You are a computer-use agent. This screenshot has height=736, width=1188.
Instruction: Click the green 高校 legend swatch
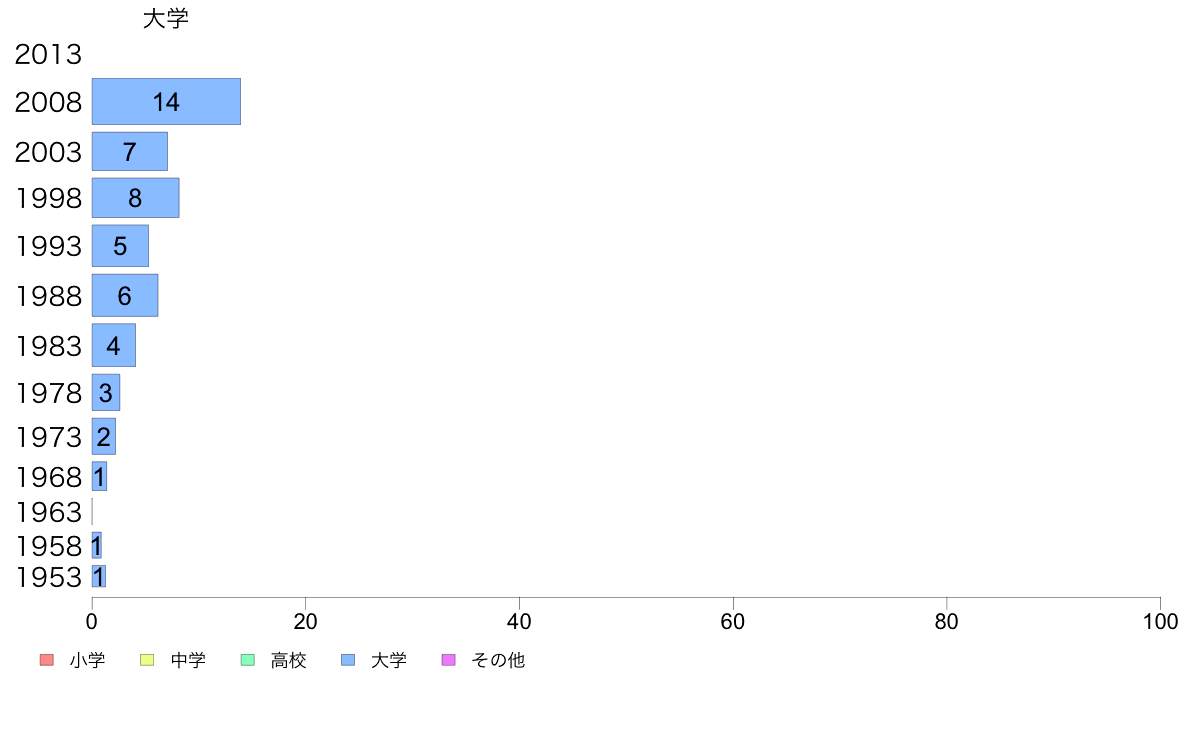tap(248, 660)
